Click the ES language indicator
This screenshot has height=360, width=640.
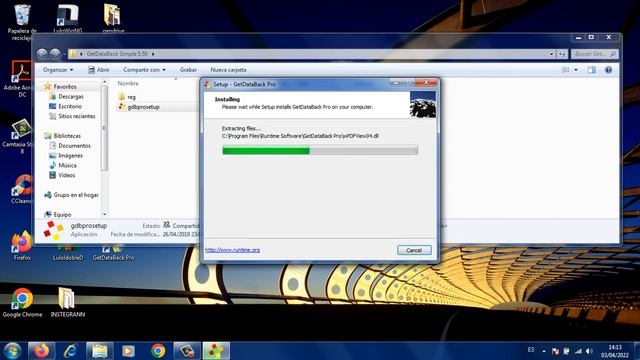tap(531, 350)
